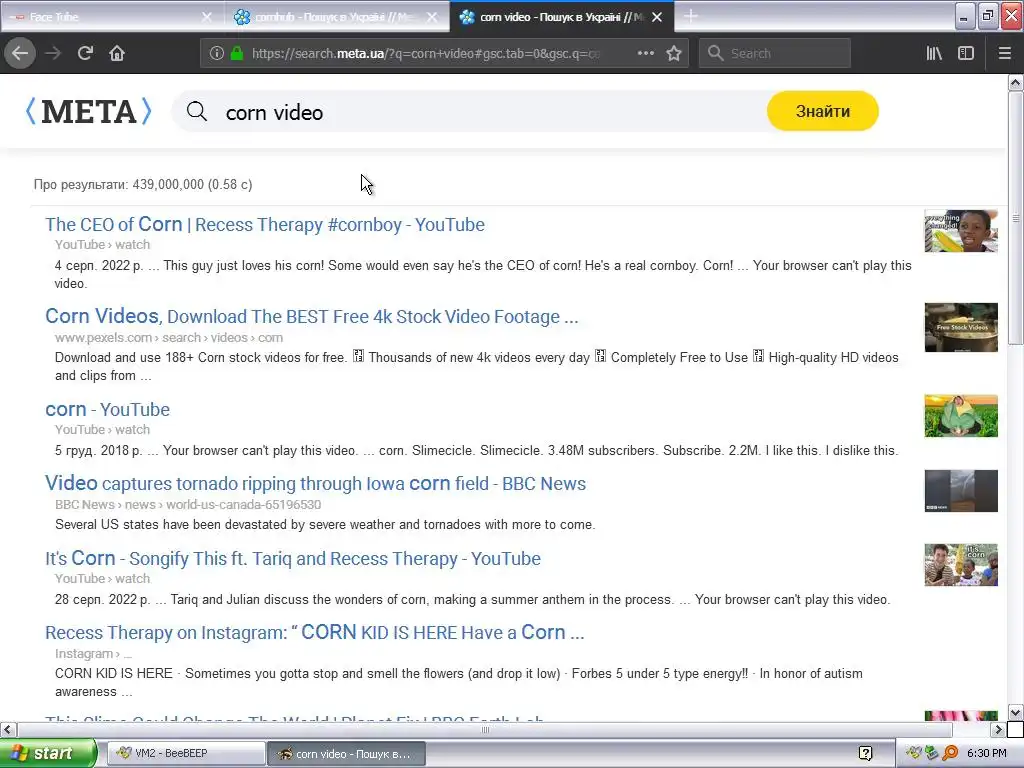Click the magnifier icon in META search box

coord(197,112)
